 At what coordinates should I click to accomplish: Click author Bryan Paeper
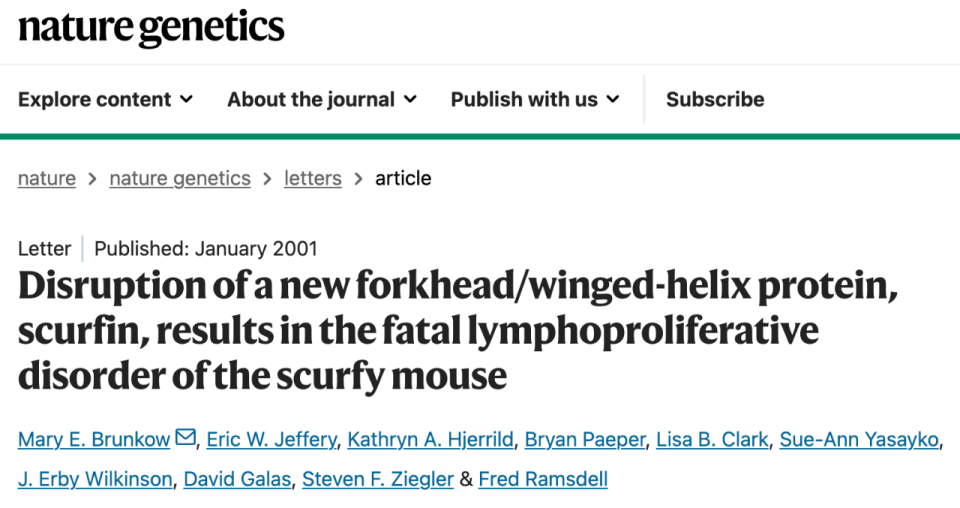click(583, 439)
